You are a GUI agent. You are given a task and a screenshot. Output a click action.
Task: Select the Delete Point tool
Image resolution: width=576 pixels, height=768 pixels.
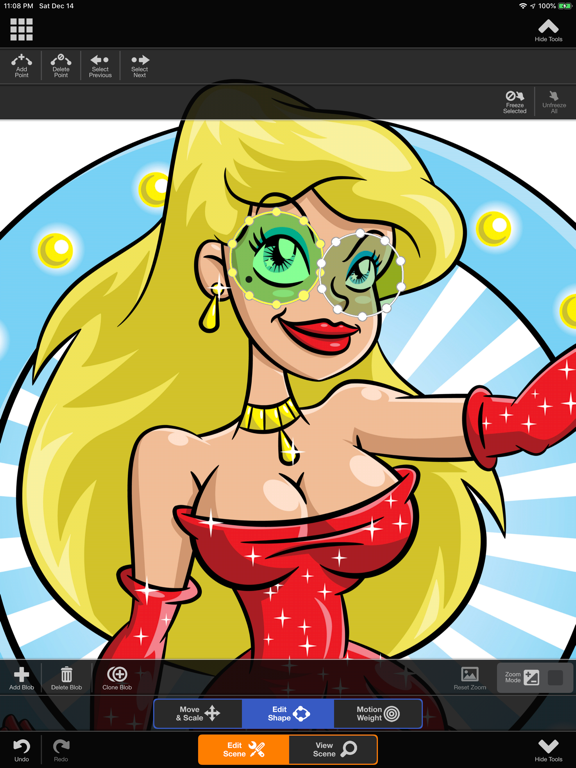coord(61,66)
